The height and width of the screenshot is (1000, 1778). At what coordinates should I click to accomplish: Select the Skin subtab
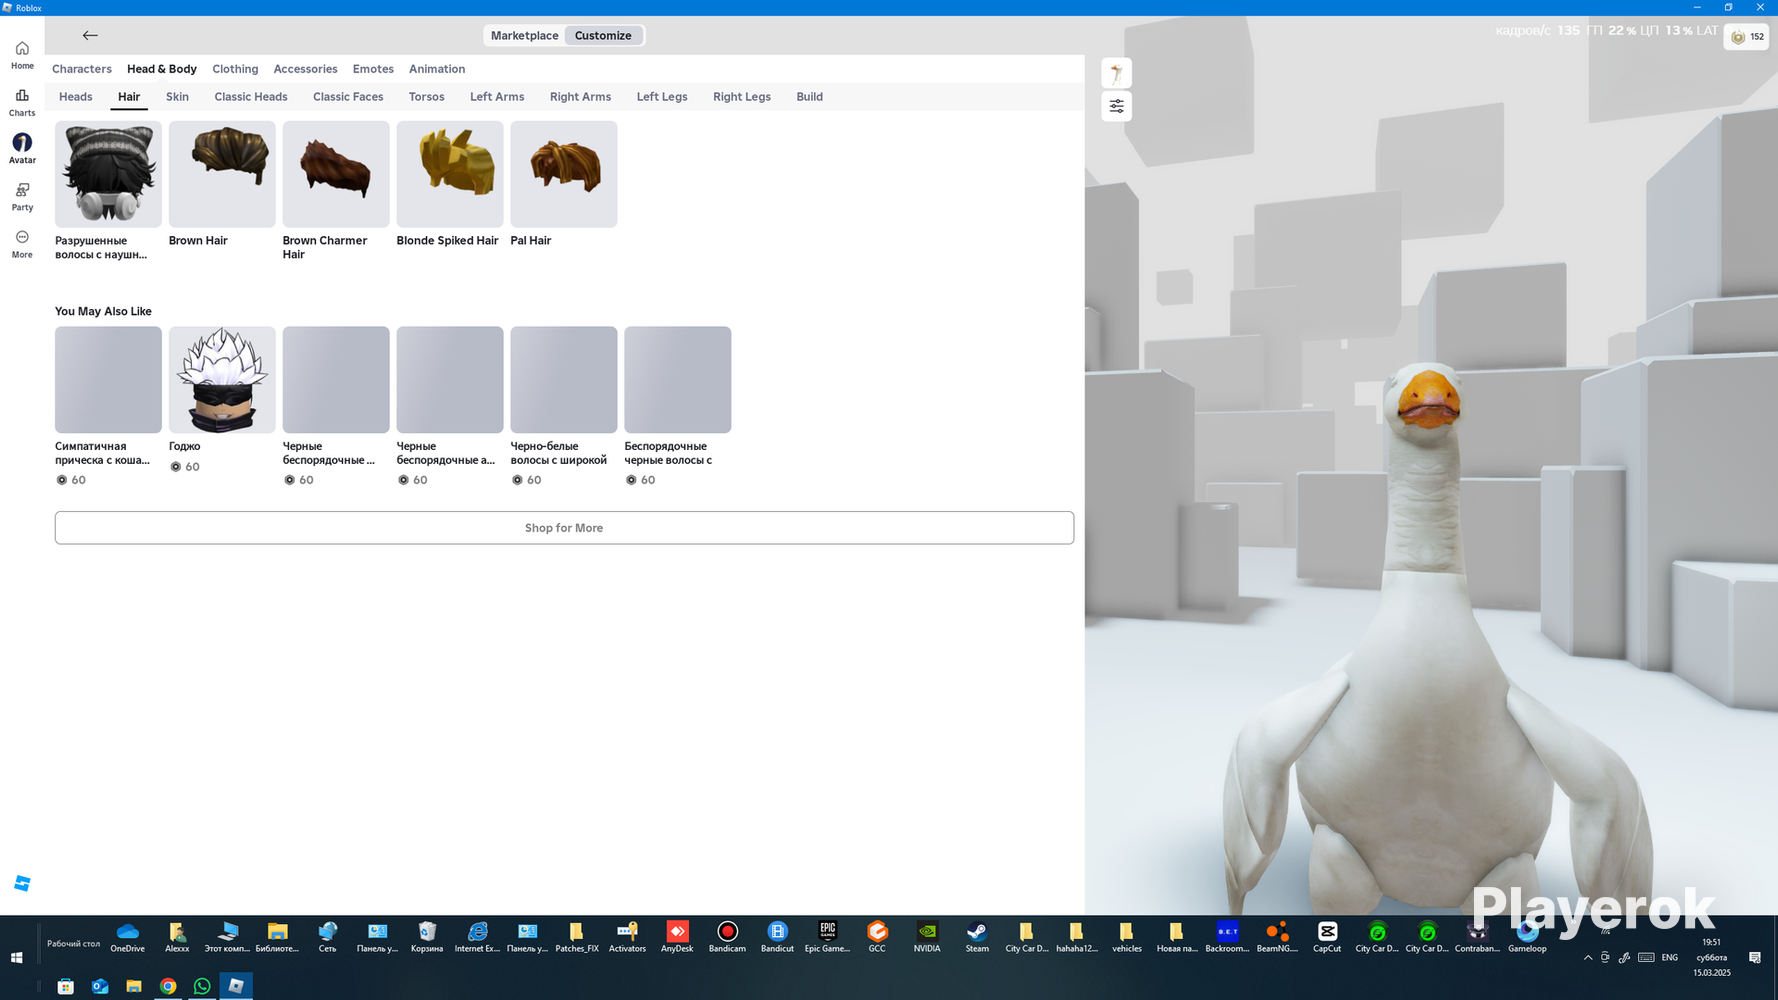click(177, 97)
